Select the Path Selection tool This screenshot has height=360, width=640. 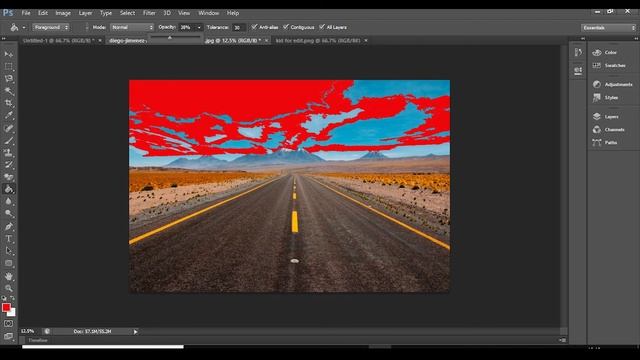click(x=9, y=251)
